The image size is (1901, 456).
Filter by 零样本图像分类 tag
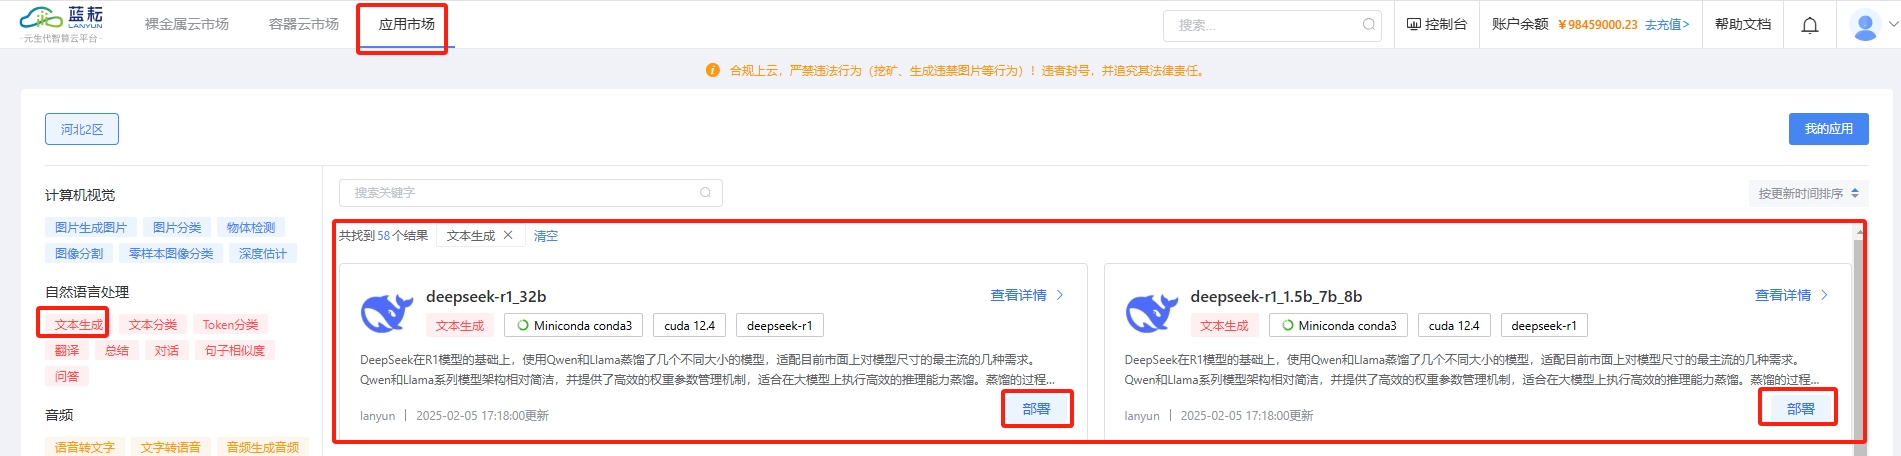click(171, 253)
